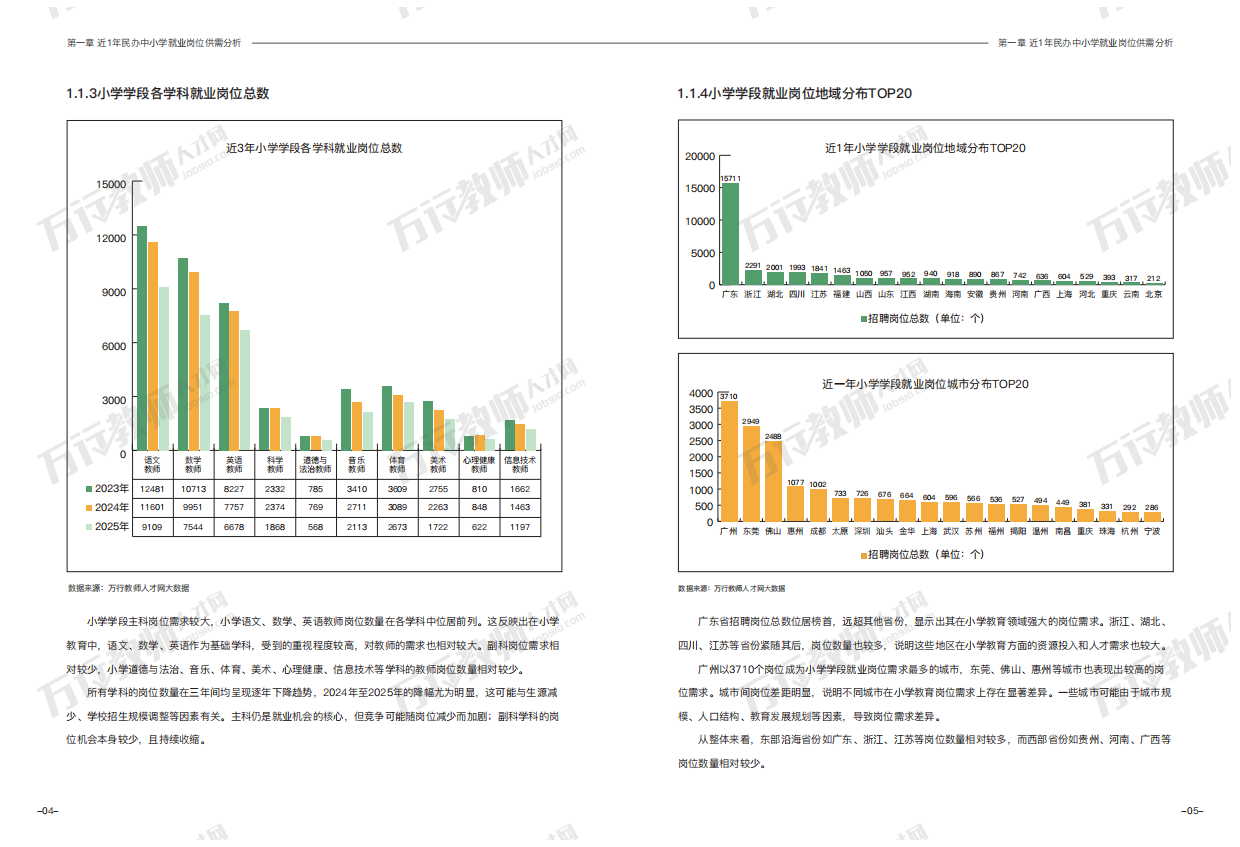Screen dimensions: 1240x847
Task: Click the 东莞 city axis label
Action: point(751,532)
